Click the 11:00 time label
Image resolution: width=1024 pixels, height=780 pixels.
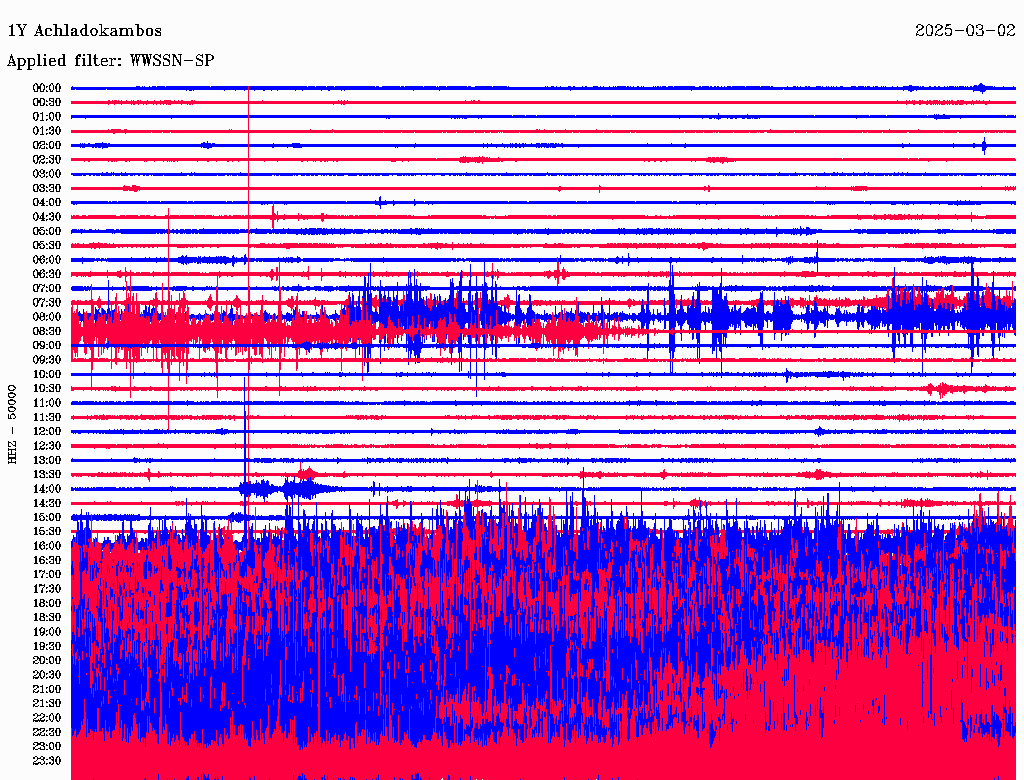[47, 403]
